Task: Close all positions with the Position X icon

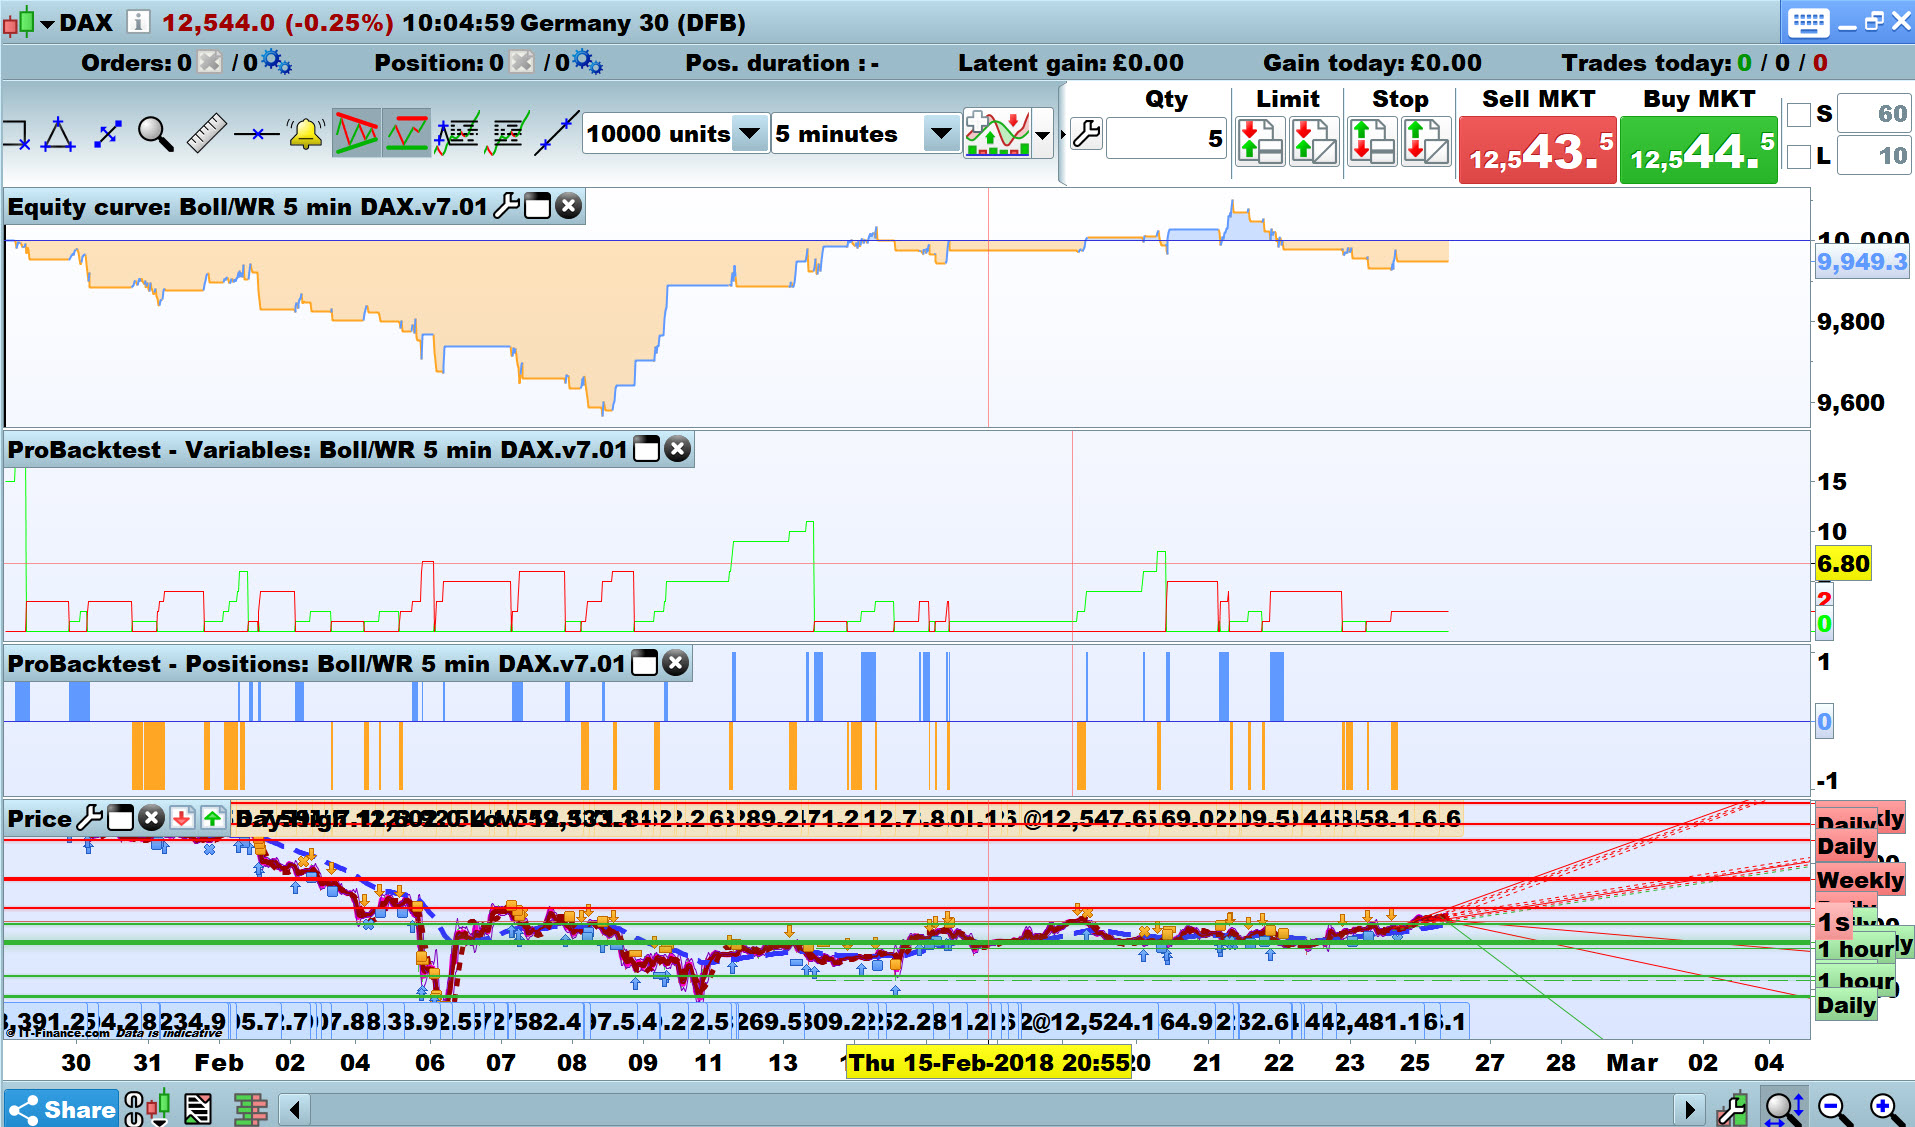Action: click(522, 62)
